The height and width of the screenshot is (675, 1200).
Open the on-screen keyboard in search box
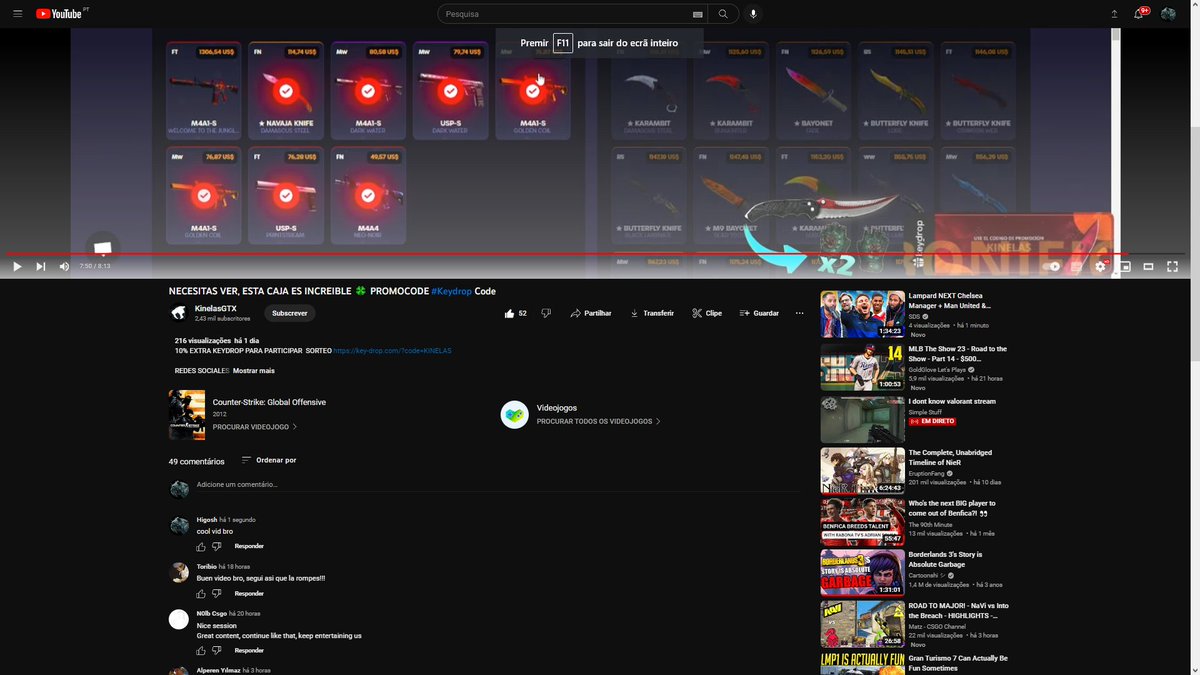(x=697, y=14)
